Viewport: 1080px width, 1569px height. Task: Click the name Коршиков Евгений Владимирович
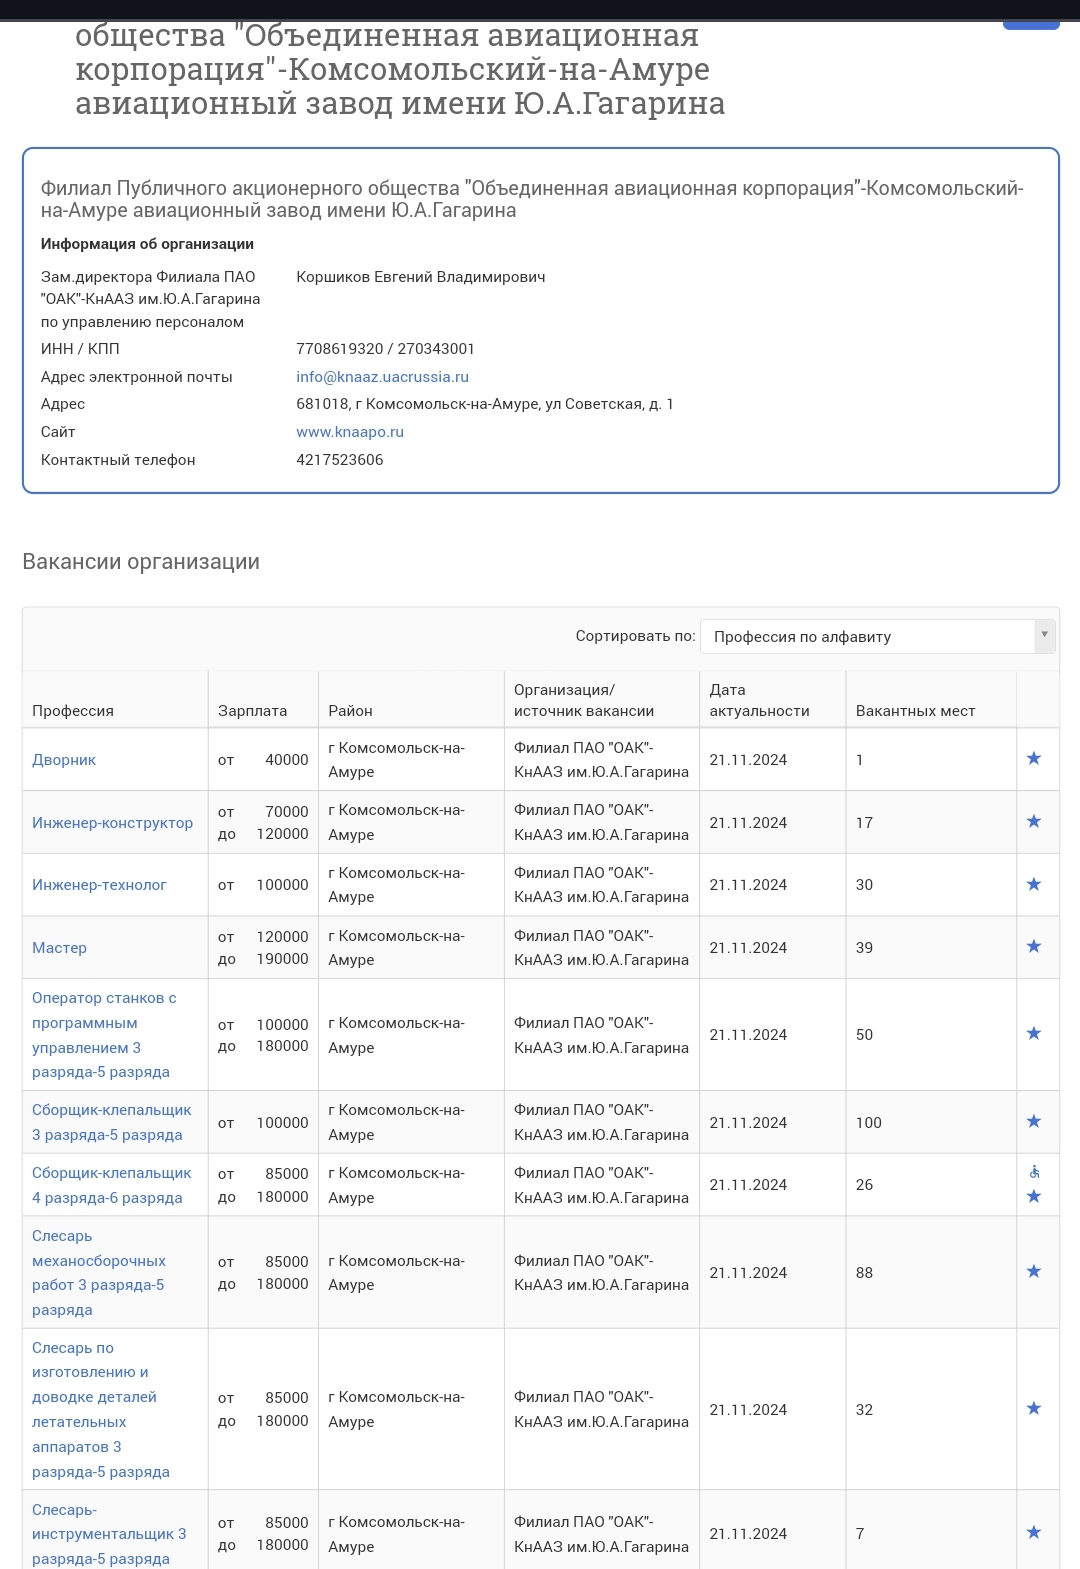(421, 277)
